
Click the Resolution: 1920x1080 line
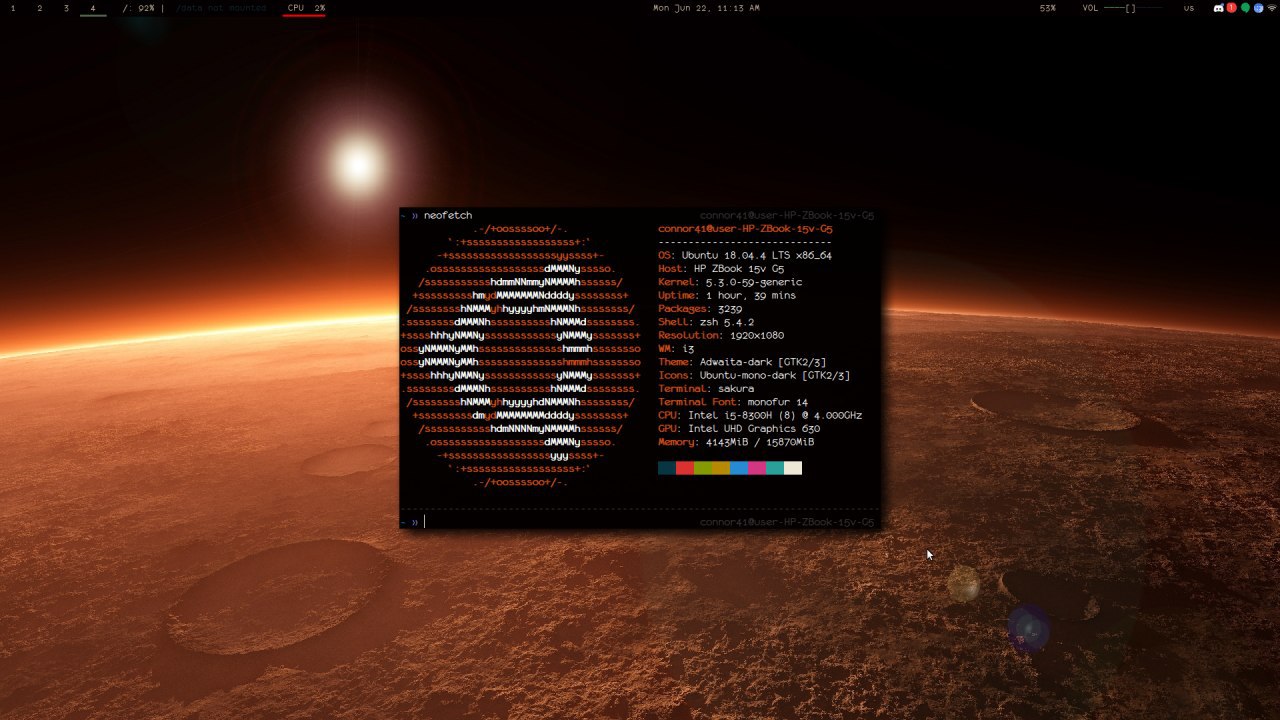[721, 335]
